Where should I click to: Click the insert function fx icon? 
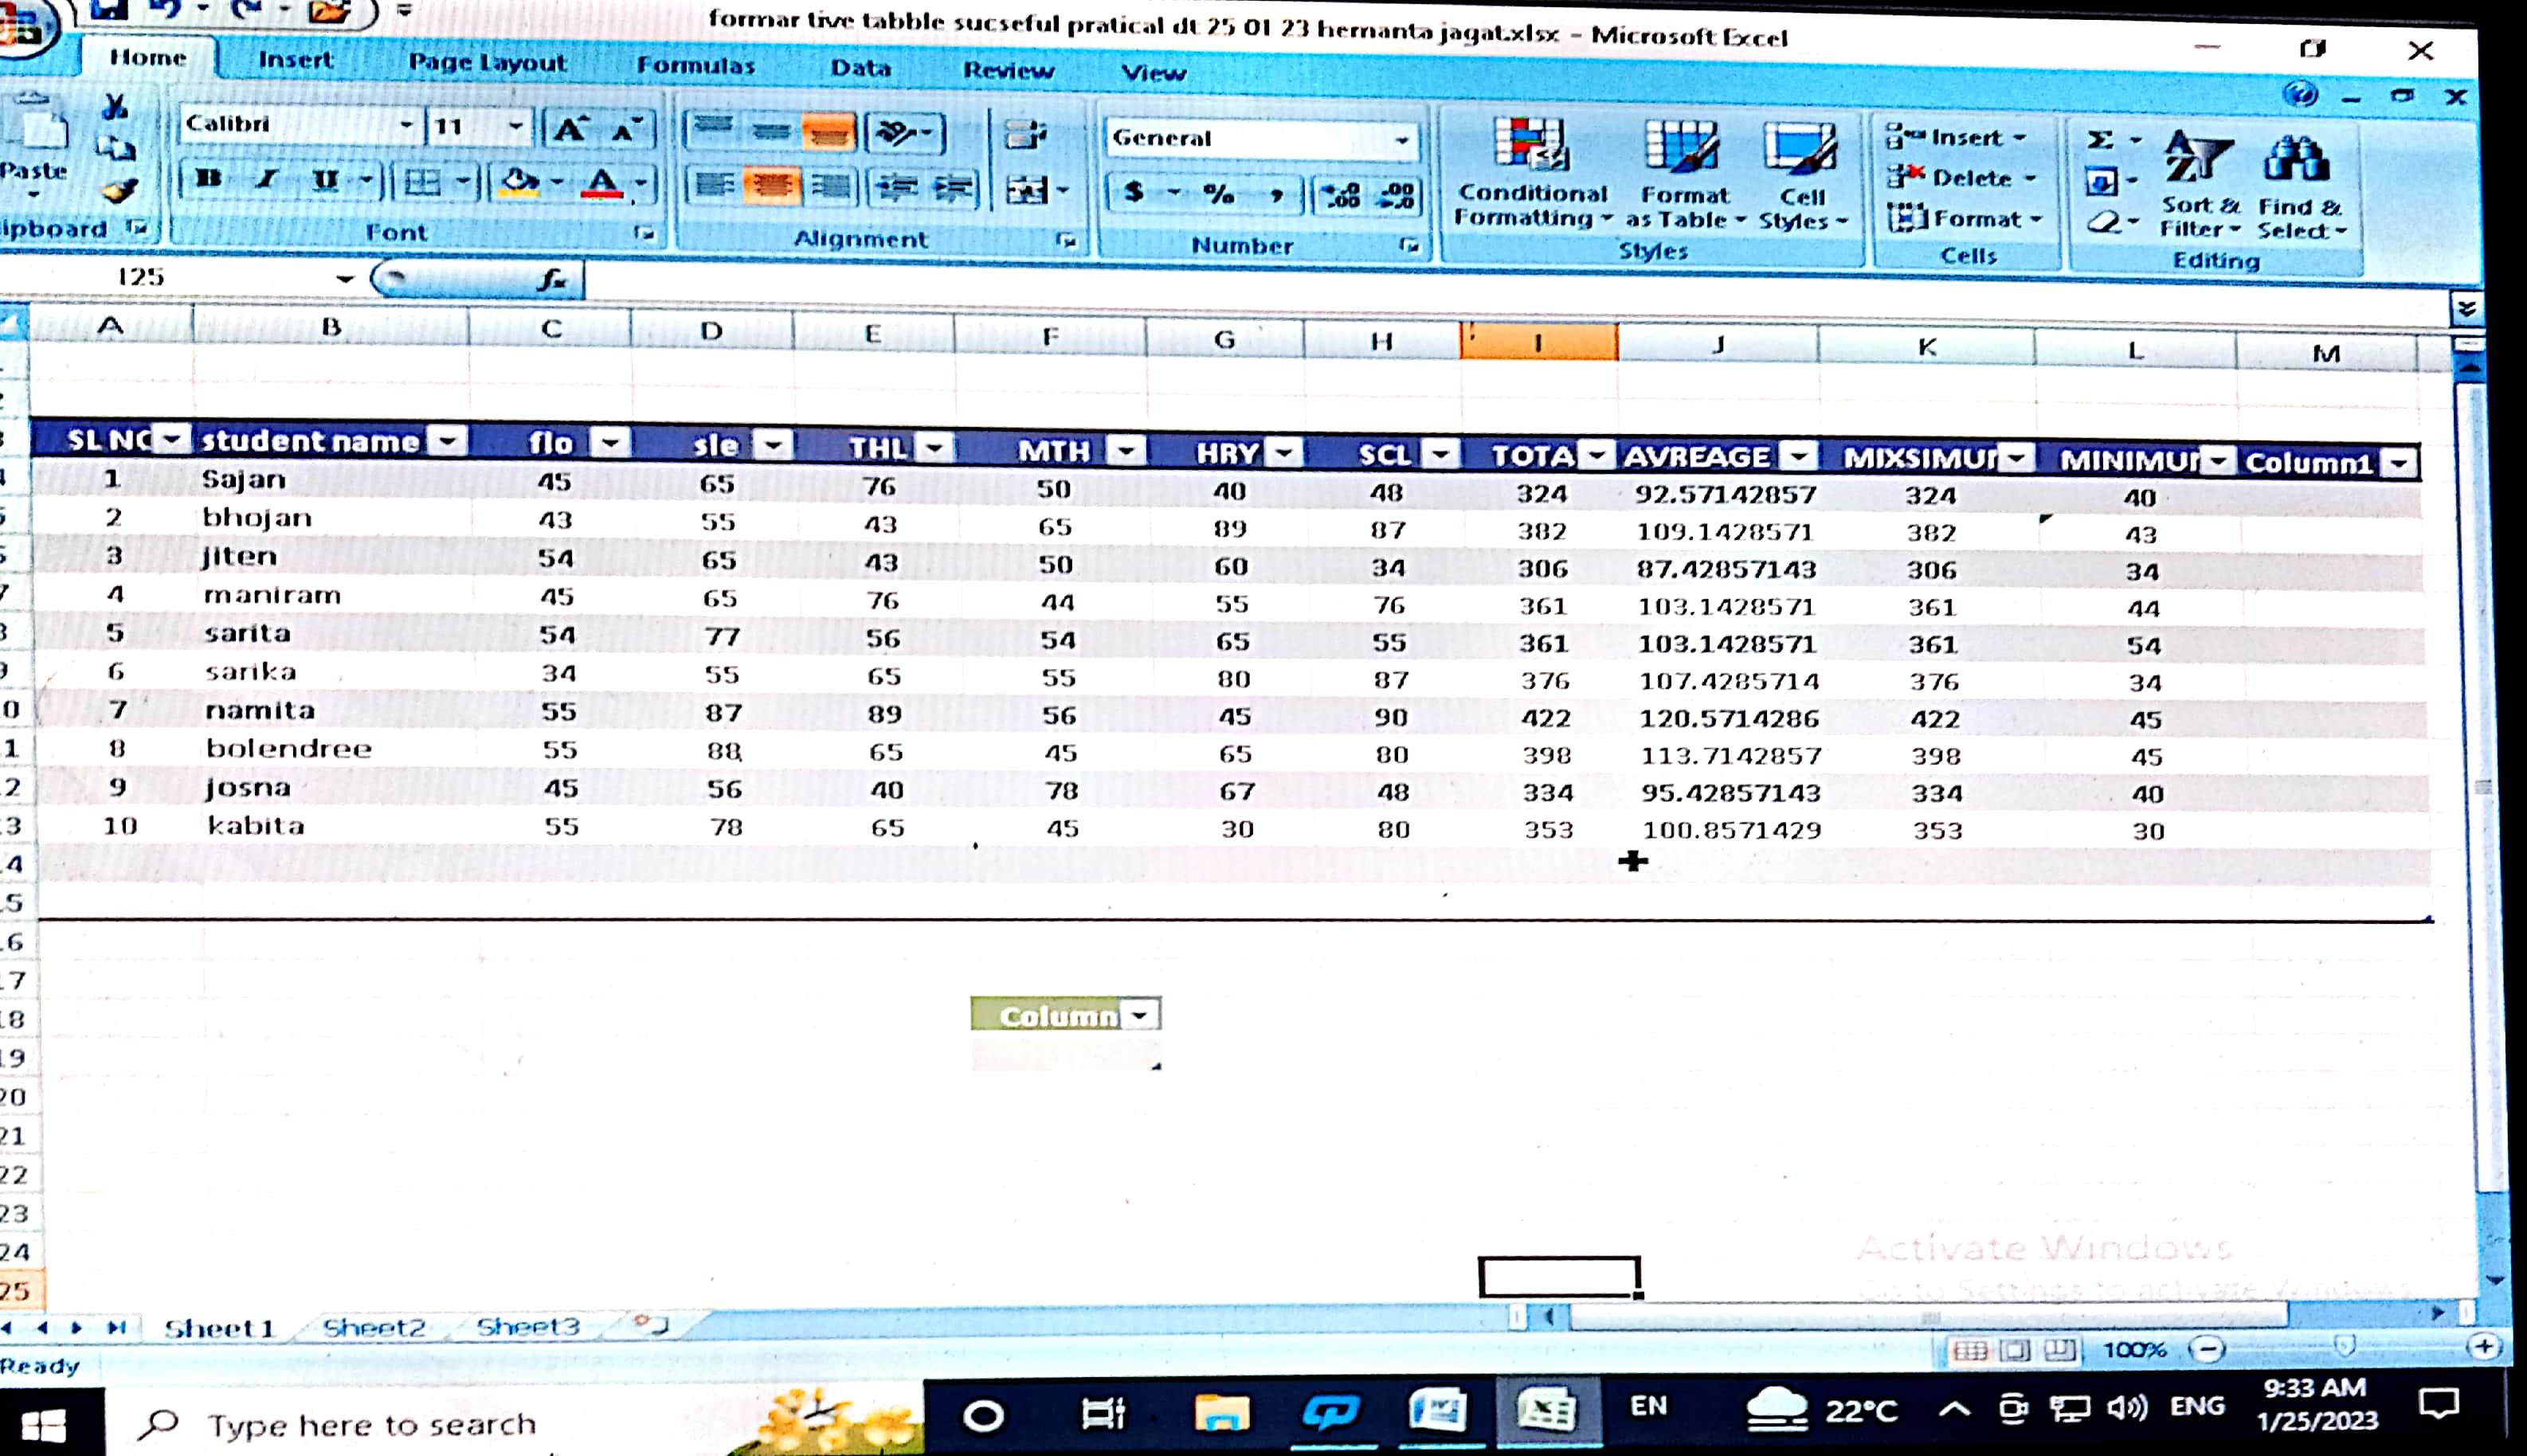click(551, 280)
